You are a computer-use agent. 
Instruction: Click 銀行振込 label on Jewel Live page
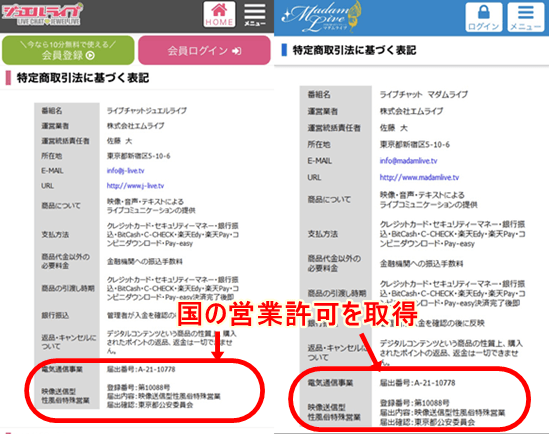pos(55,315)
